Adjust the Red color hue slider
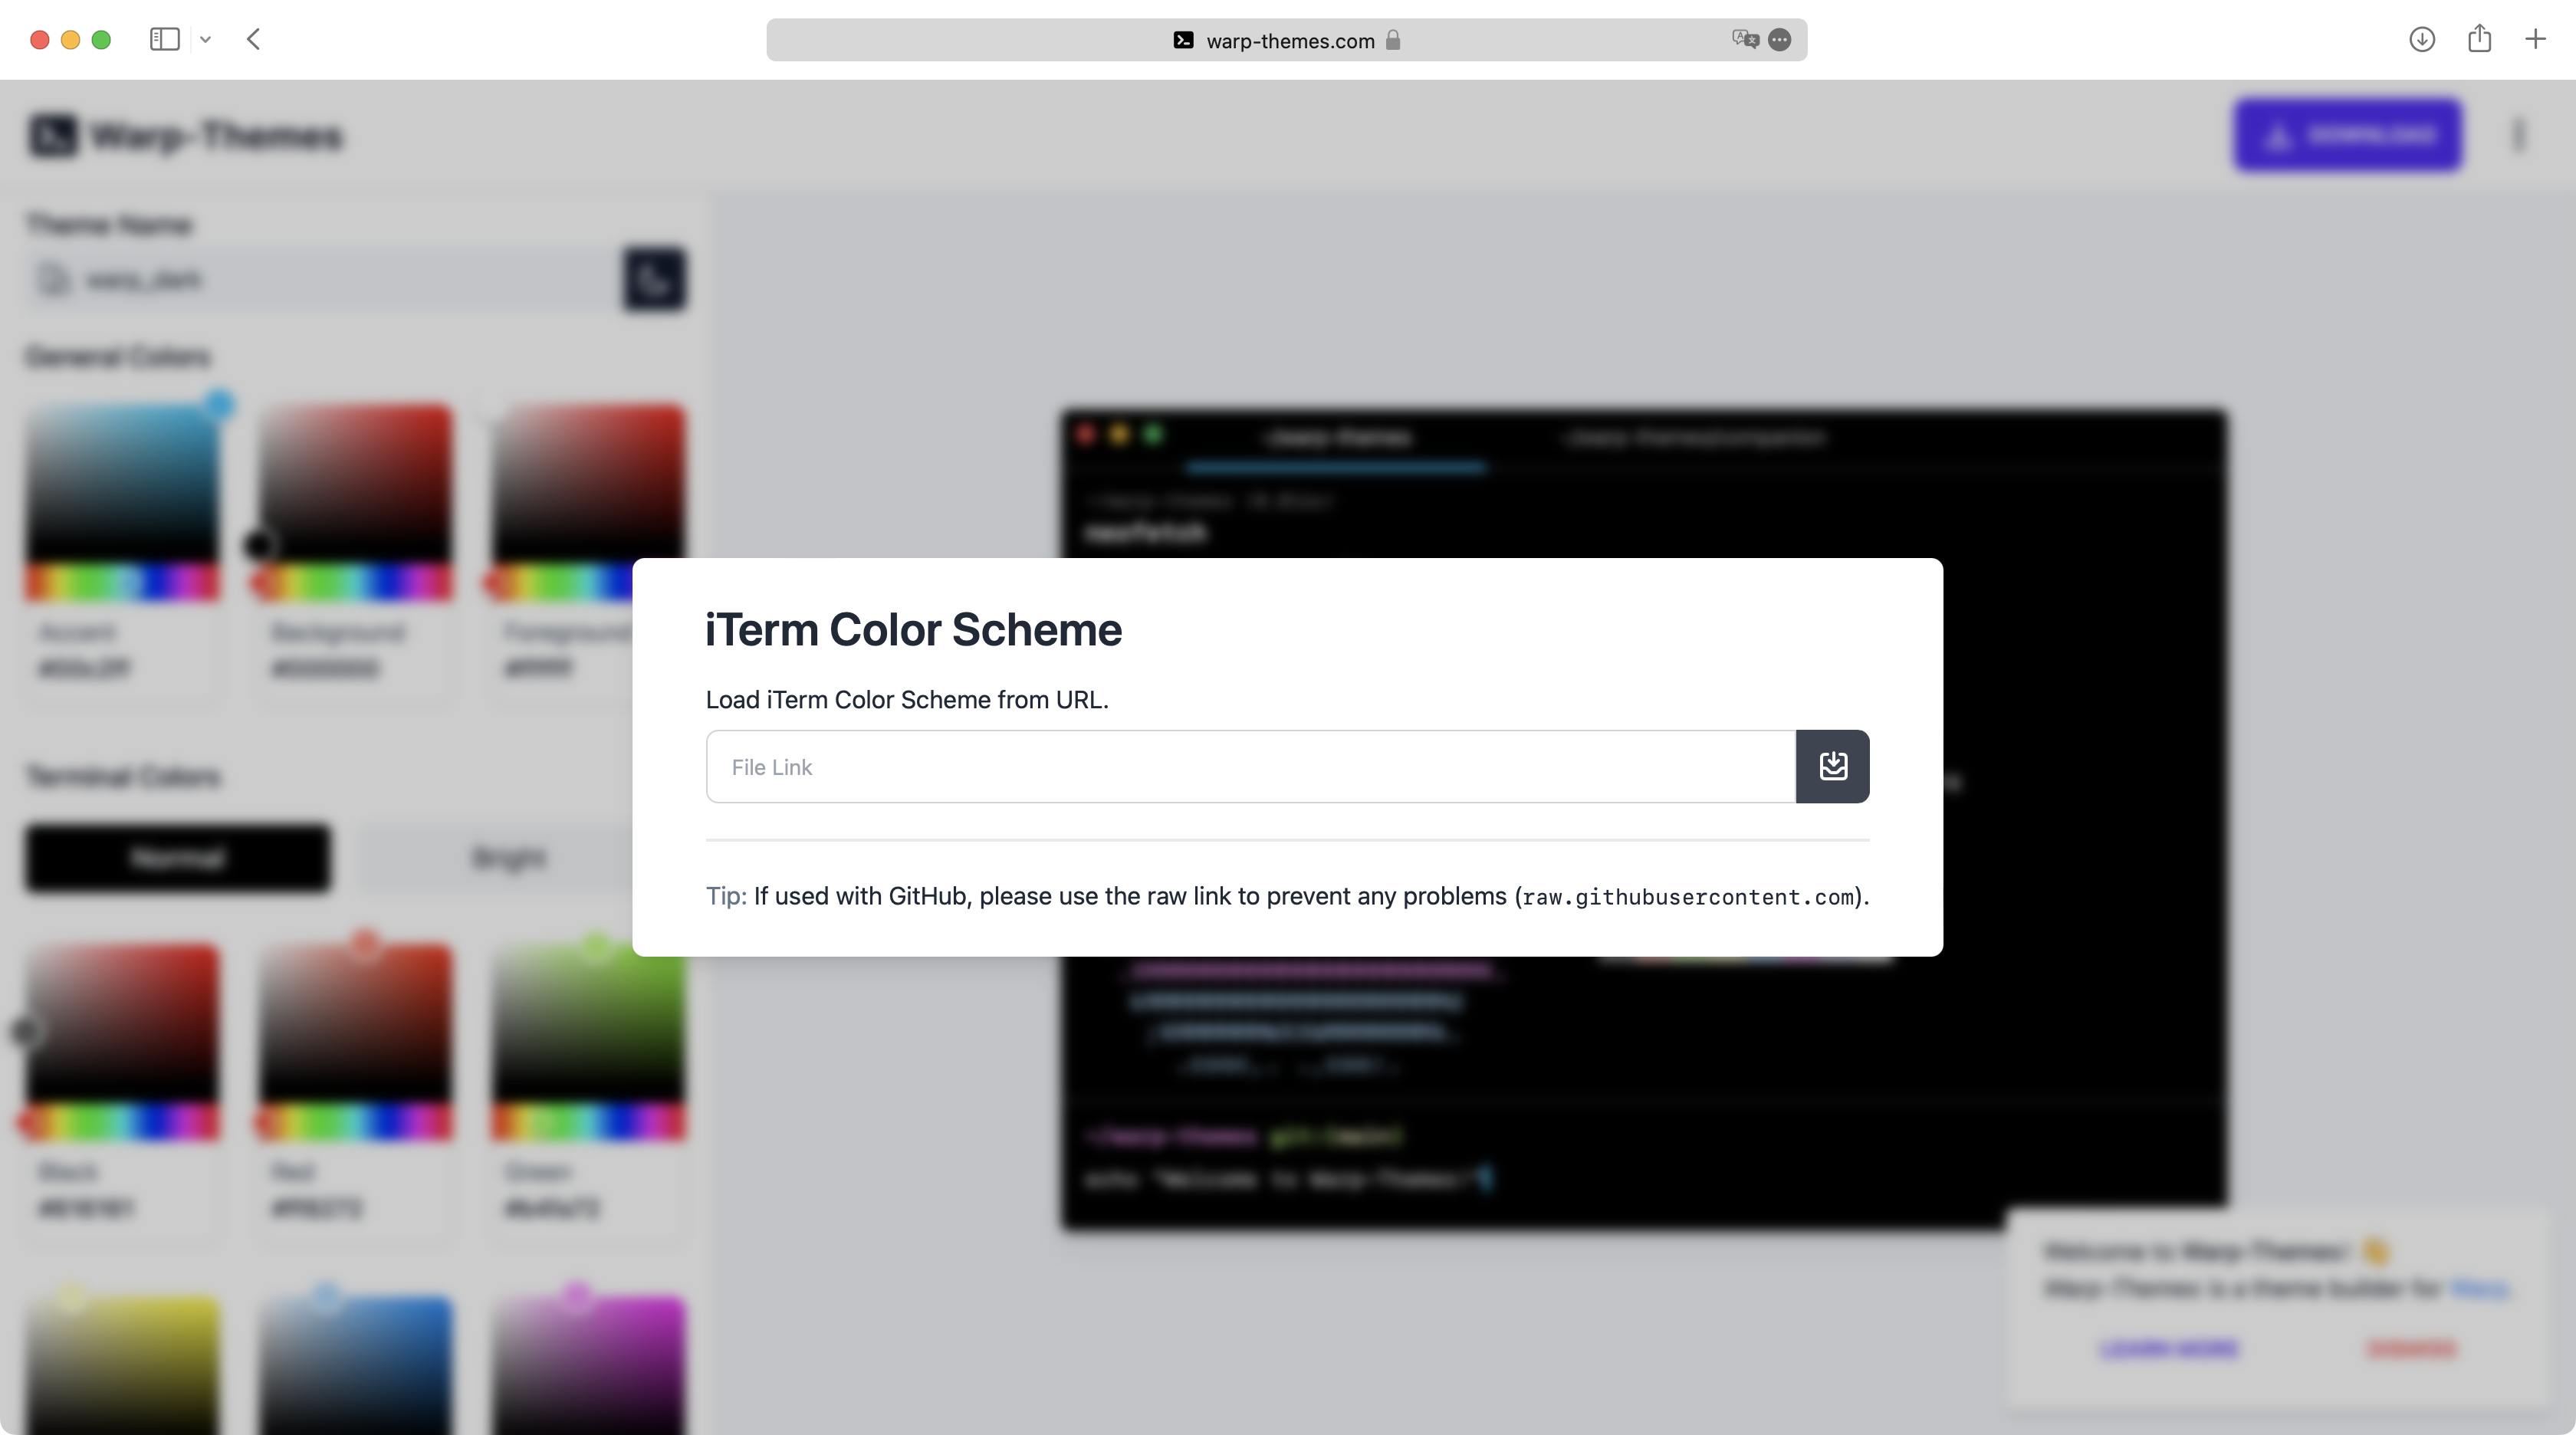 point(355,1122)
